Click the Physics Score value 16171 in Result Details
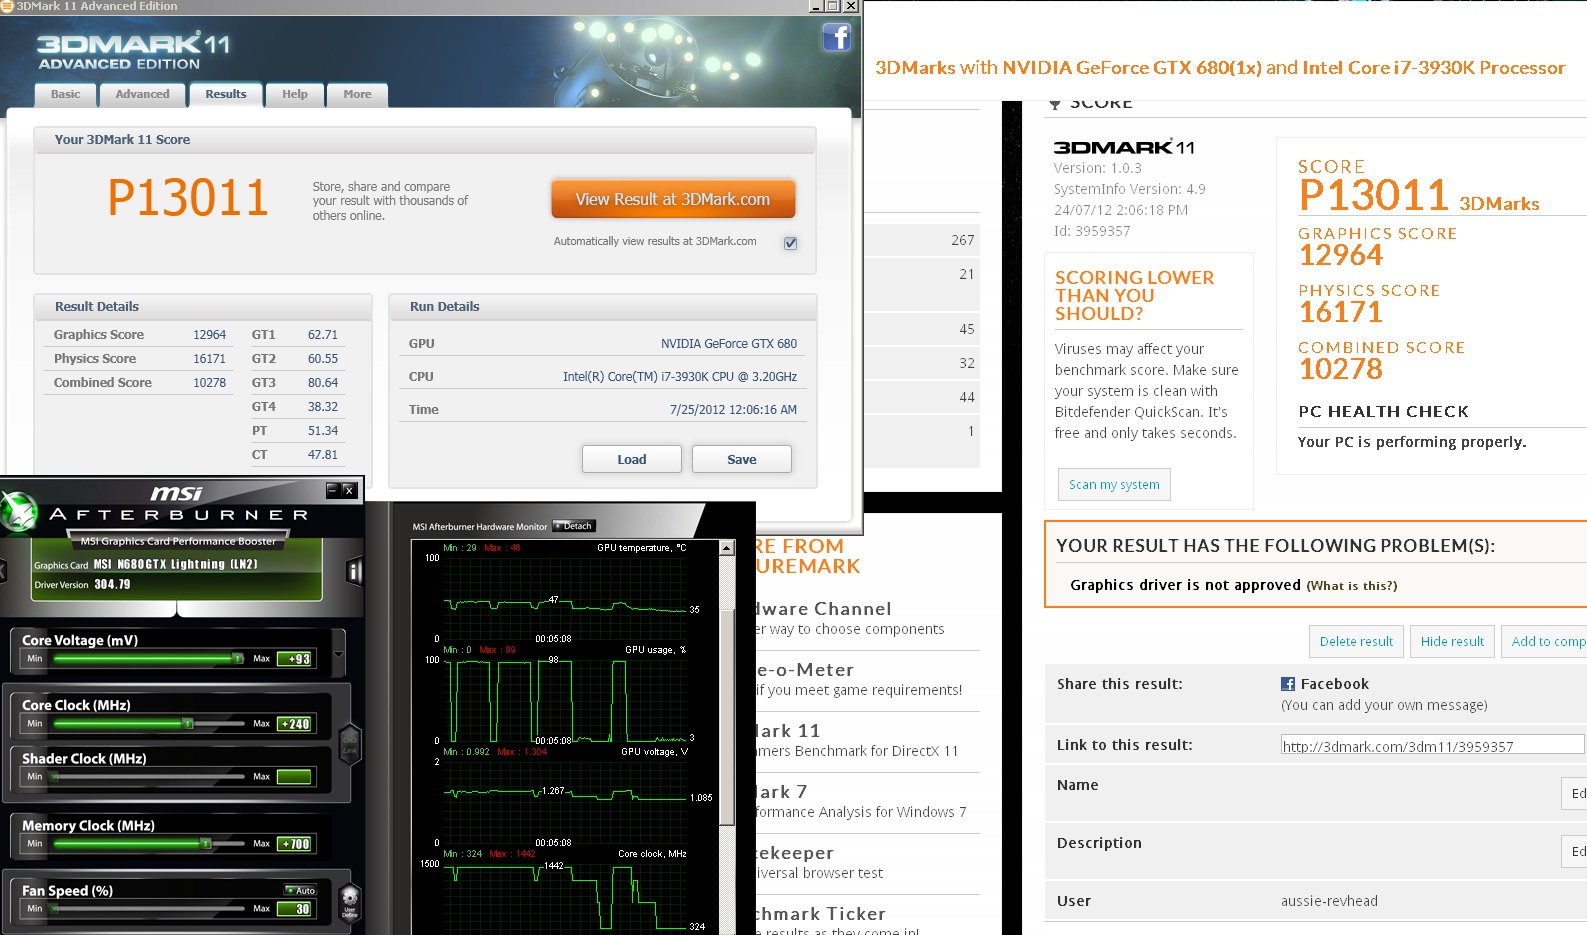The width and height of the screenshot is (1587, 935). coord(210,359)
